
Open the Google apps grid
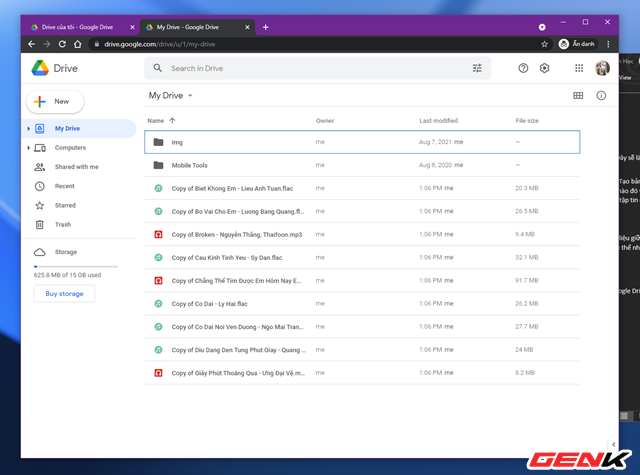[579, 68]
